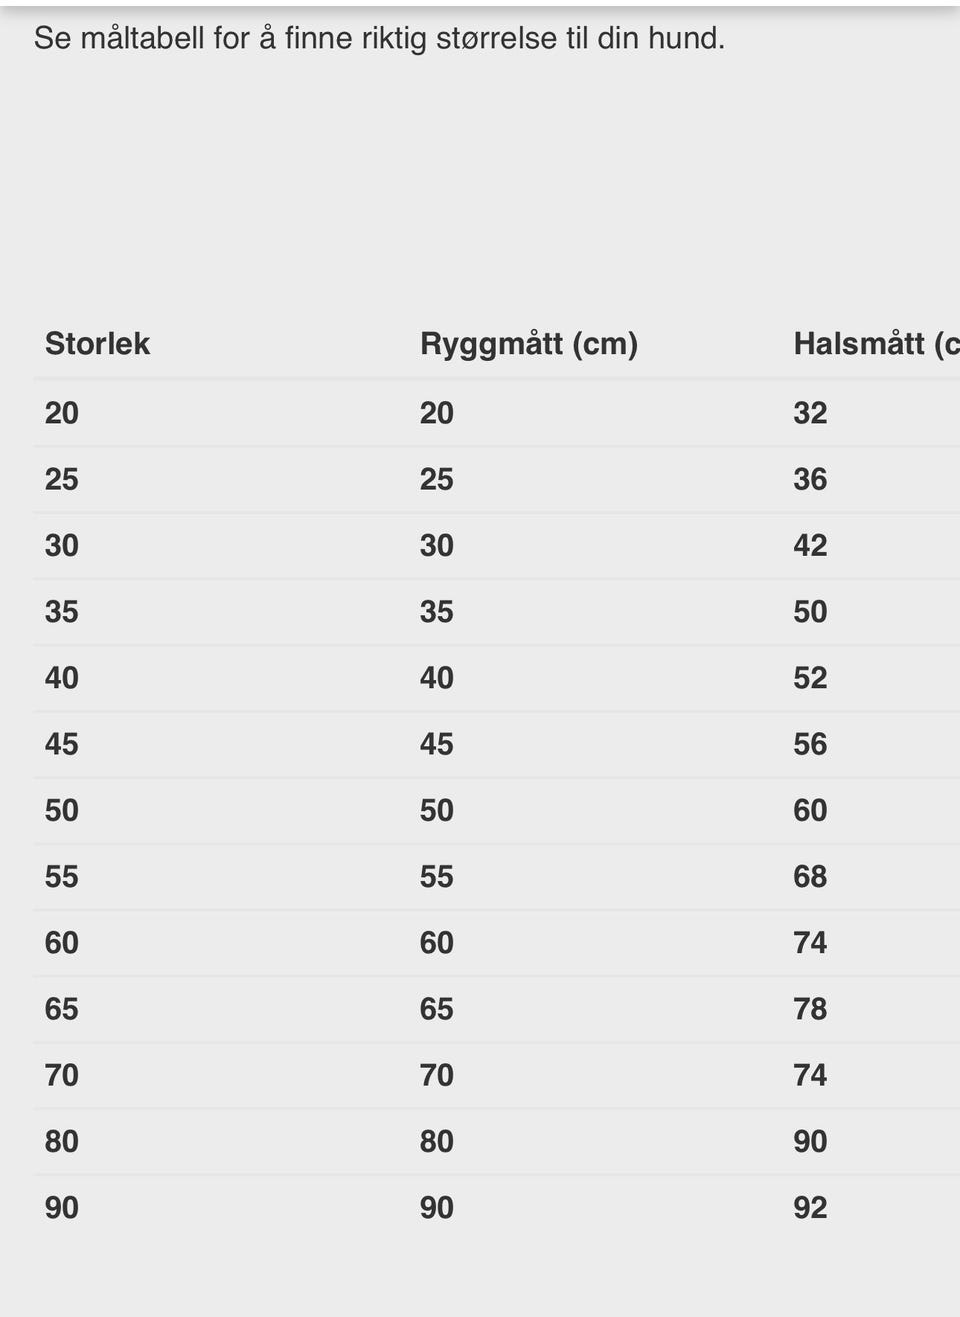Click Ryggmått value 70

(x=437, y=1075)
